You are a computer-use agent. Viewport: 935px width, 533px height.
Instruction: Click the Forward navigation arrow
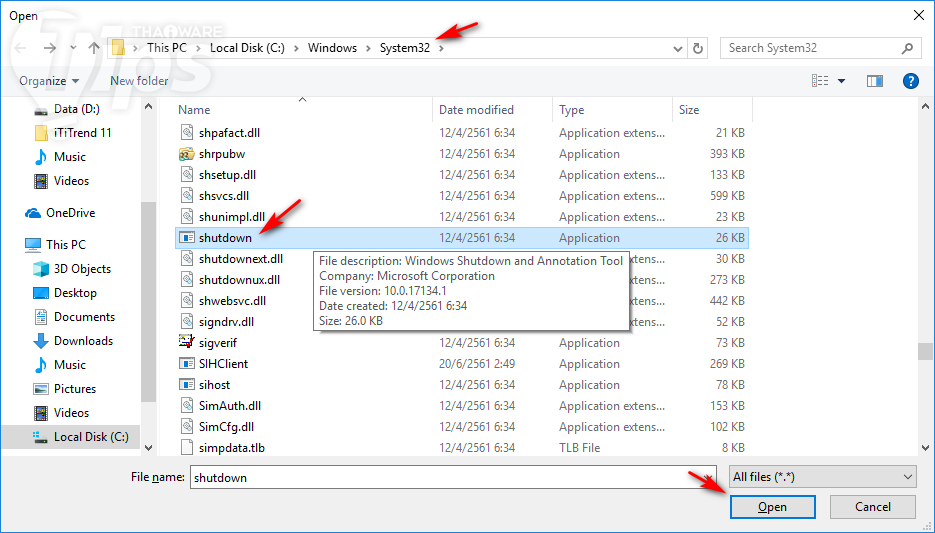pos(49,48)
